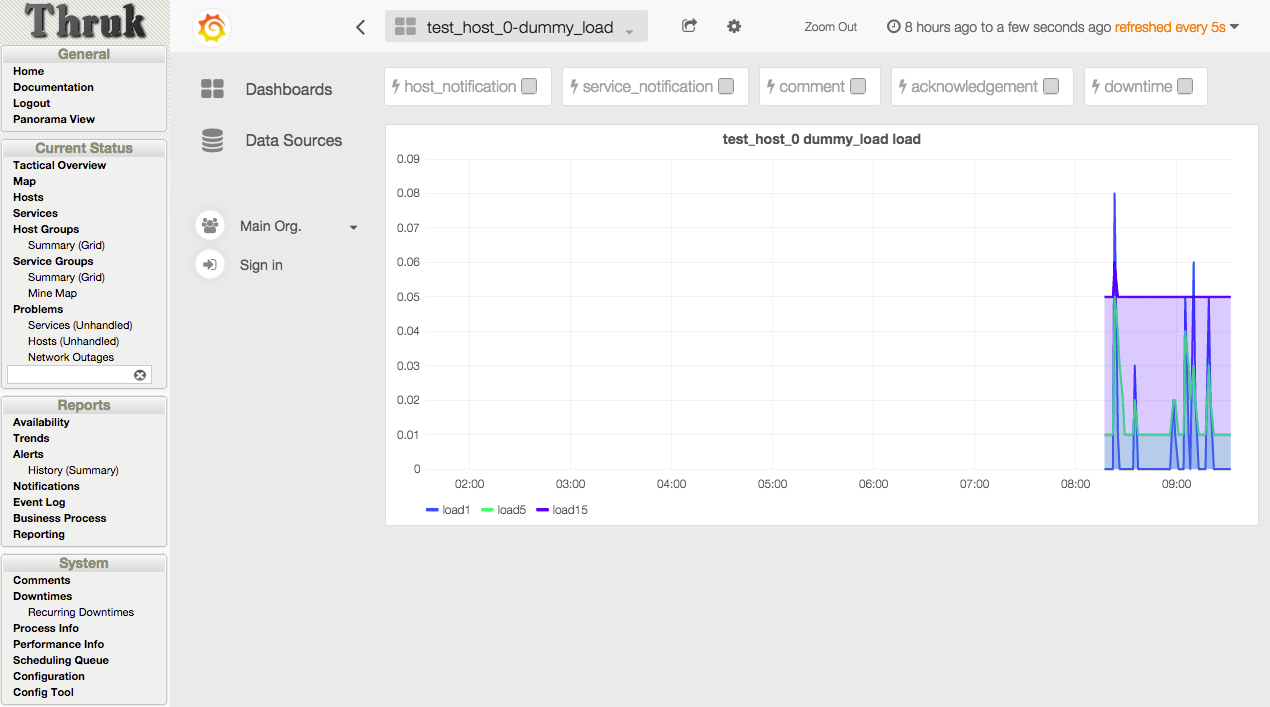Open the Dashboards panel icon
Image resolution: width=1270 pixels, height=707 pixels.
coord(211,88)
